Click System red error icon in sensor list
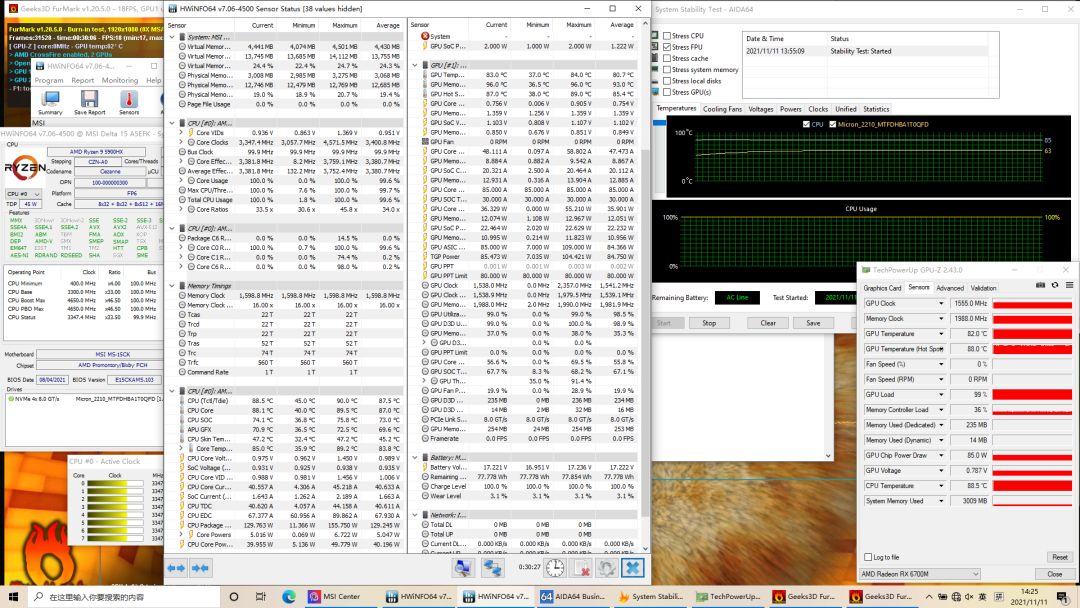This screenshot has height=608, width=1080. tap(425, 36)
